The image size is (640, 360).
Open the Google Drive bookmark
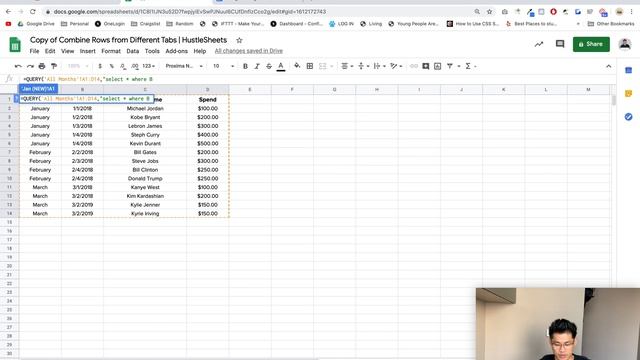click(x=36, y=24)
